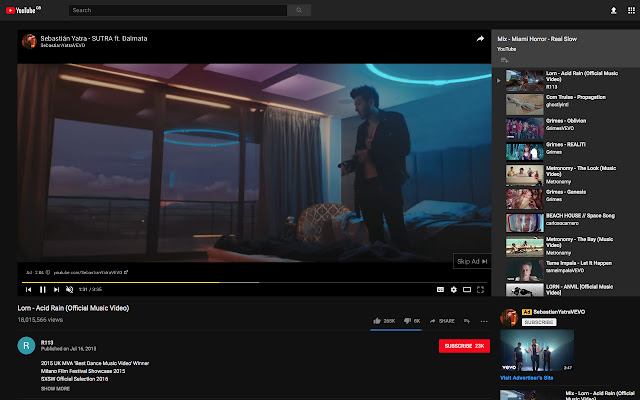
Task: Play BEACH HOUSE // Space Song from playlist
Action: pyautogui.click(x=565, y=222)
